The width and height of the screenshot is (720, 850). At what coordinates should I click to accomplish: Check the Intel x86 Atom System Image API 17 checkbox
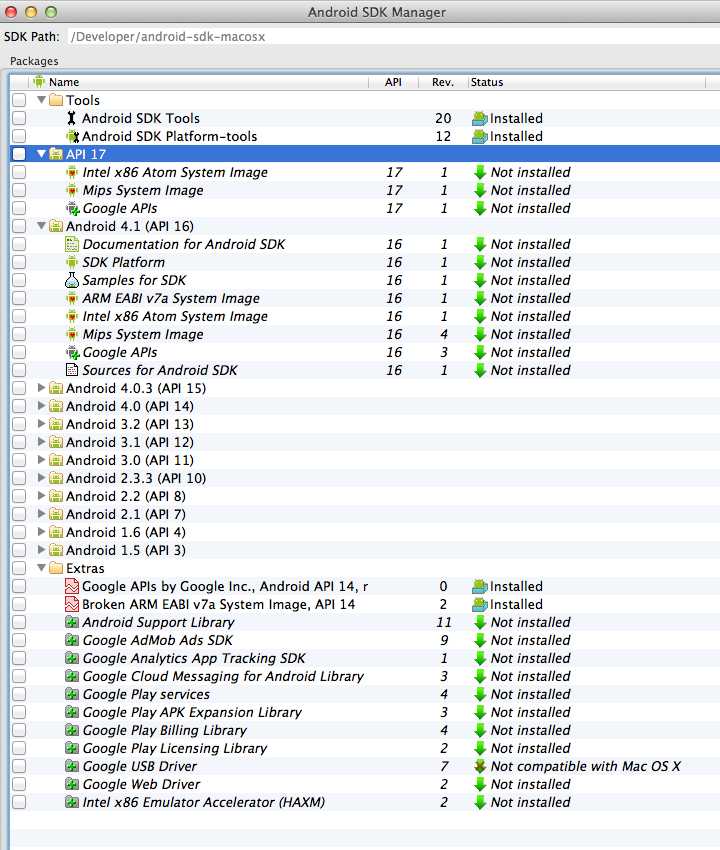tap(19, 172)
